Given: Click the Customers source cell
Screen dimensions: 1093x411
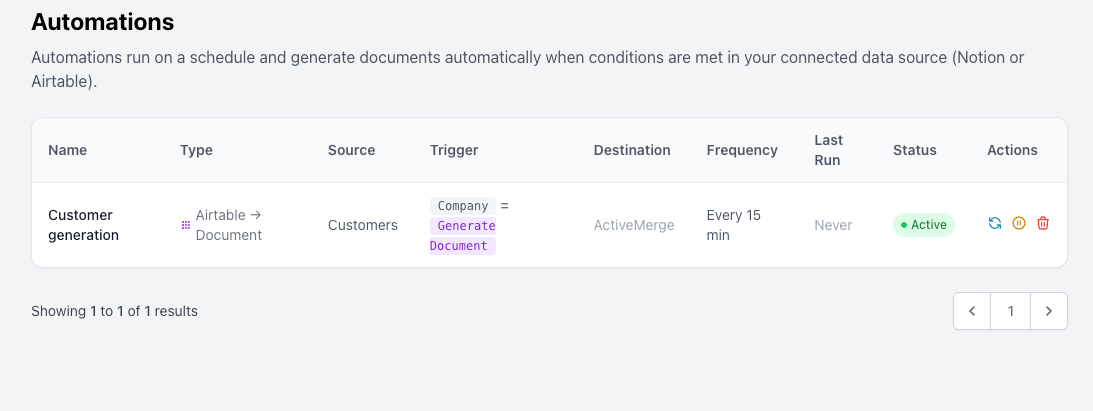Looking at the screenshot, I should 363,225.
